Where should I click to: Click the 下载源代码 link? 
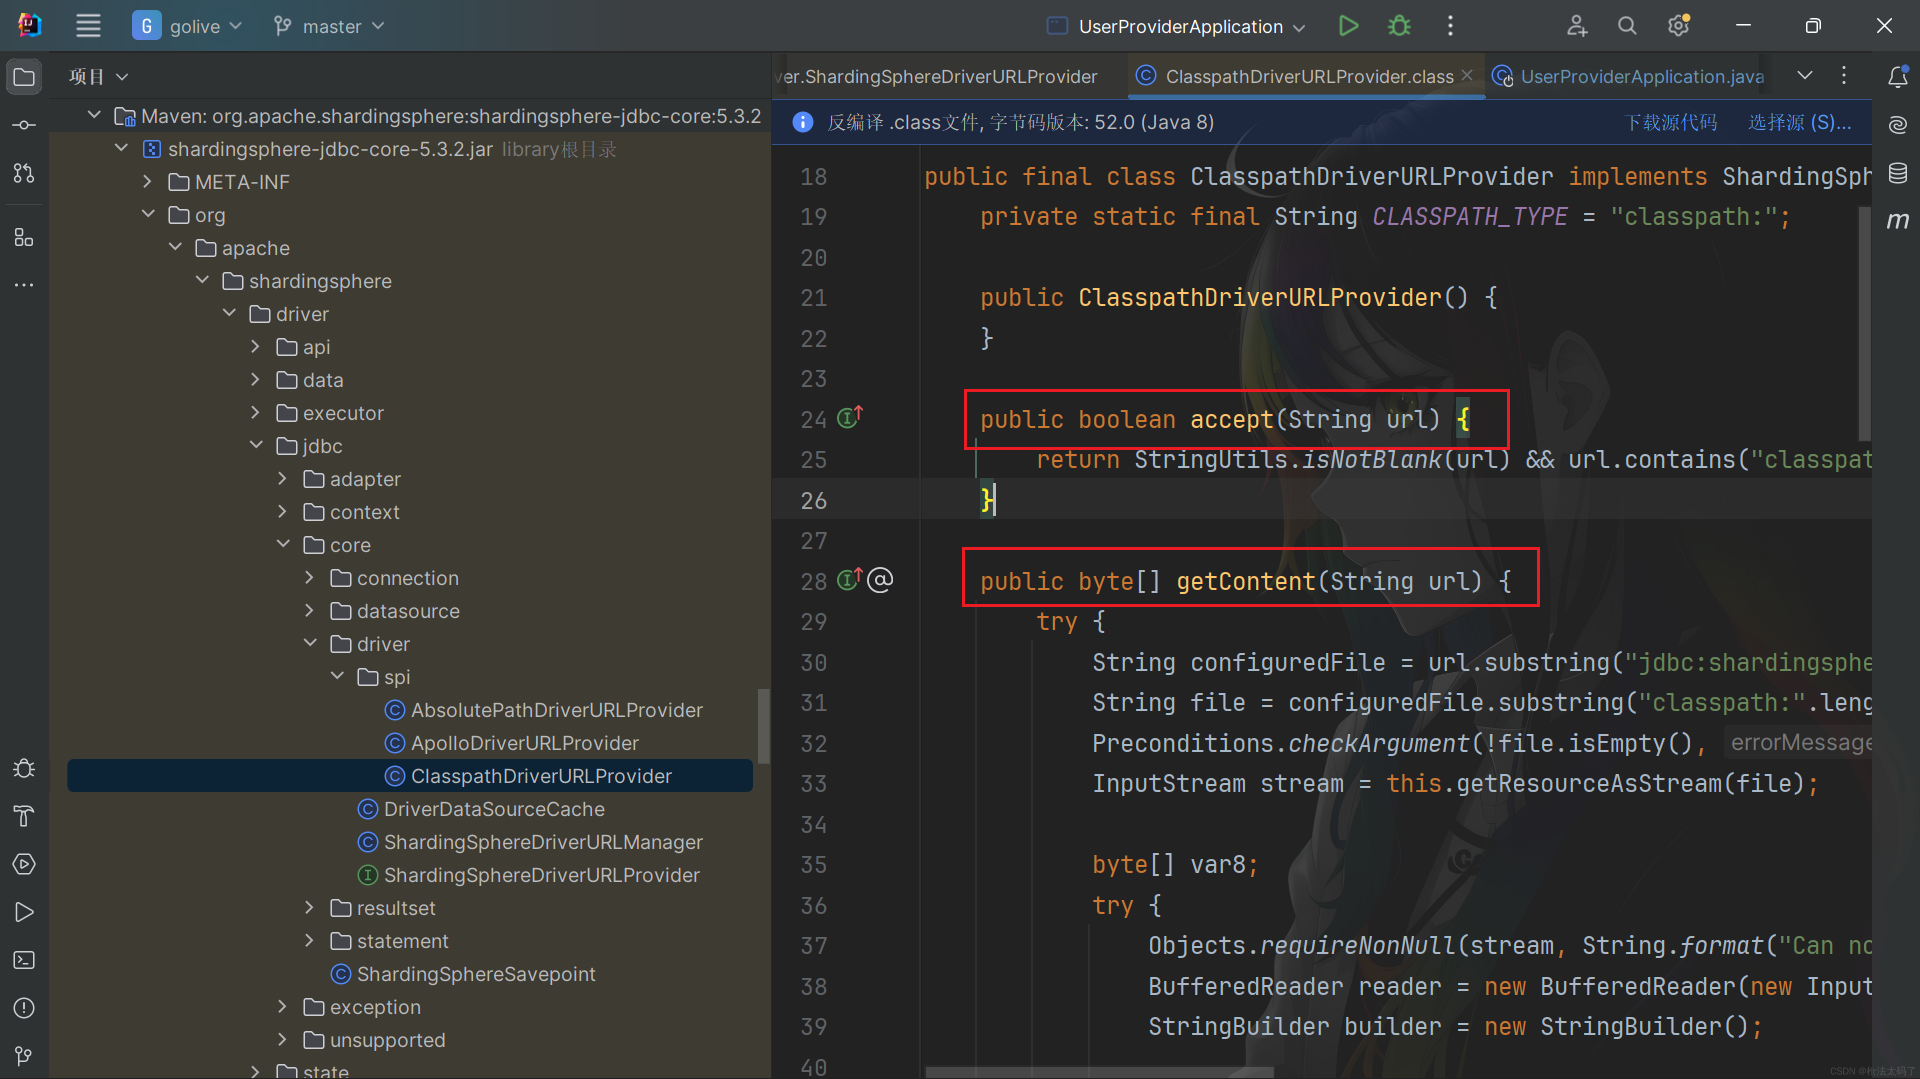1671,122
